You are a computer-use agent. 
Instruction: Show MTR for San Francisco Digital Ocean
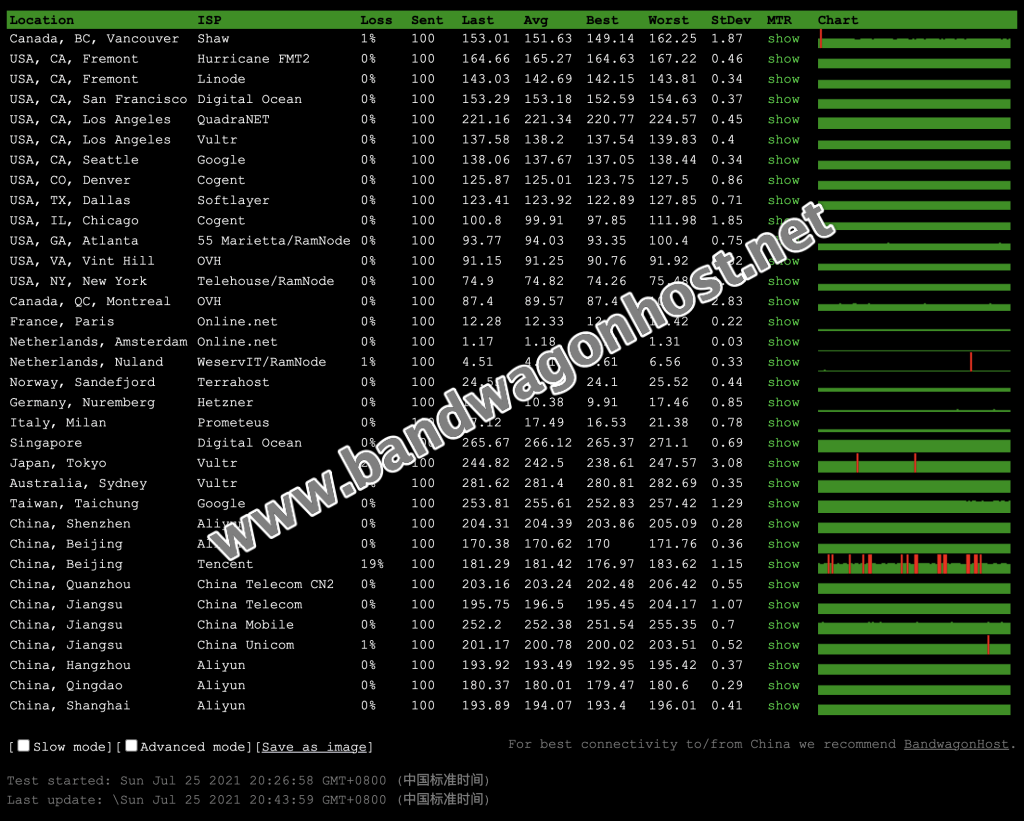[783, 99]
